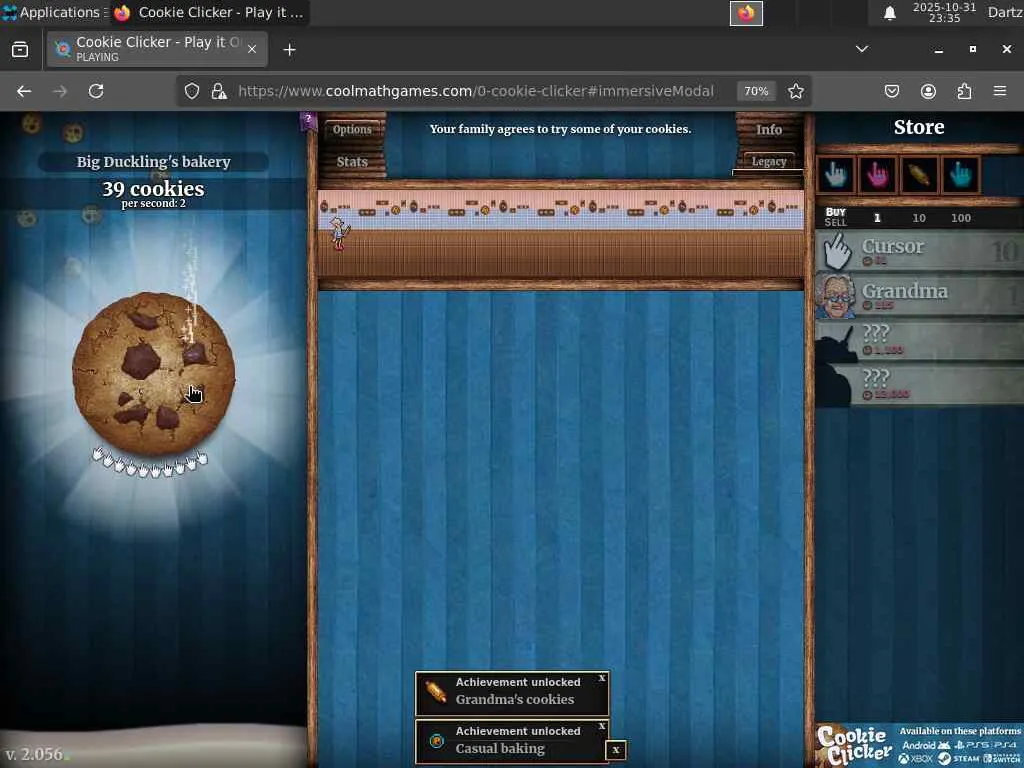Buy the first blue cursor upgrade
This screenshot has height=768, width=1024.
pyautogui.click(x=836, y=175)
